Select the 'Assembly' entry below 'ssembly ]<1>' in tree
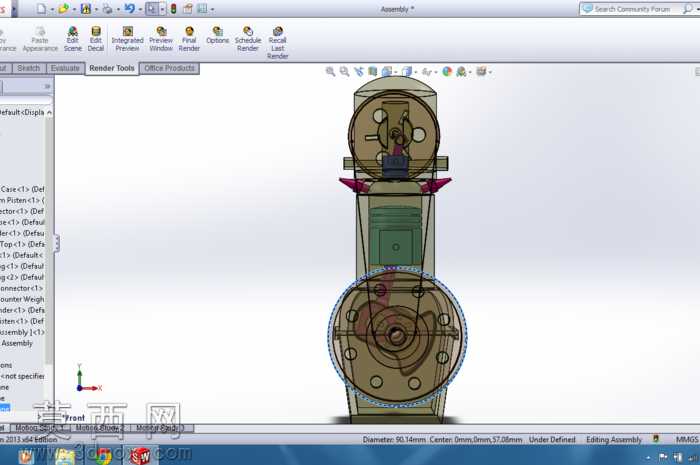Screen dimensions: 700x465 coord(17,343)
